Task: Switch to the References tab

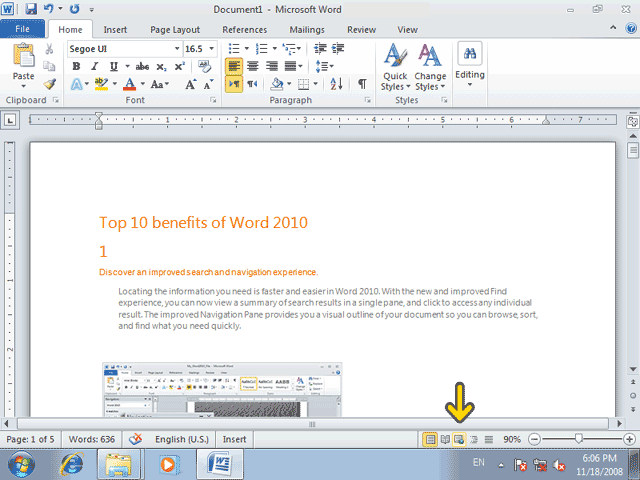Action: pyautogui.click(x=244, y=30)
